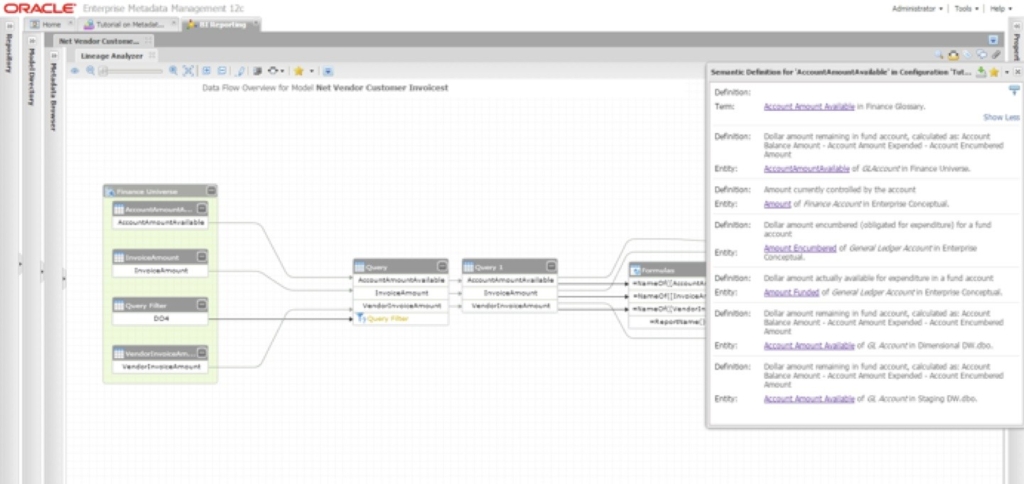1024x484 pixels.
Task: Close the Tutorial on Metadat... tab
Action: [x=174, y=24]
